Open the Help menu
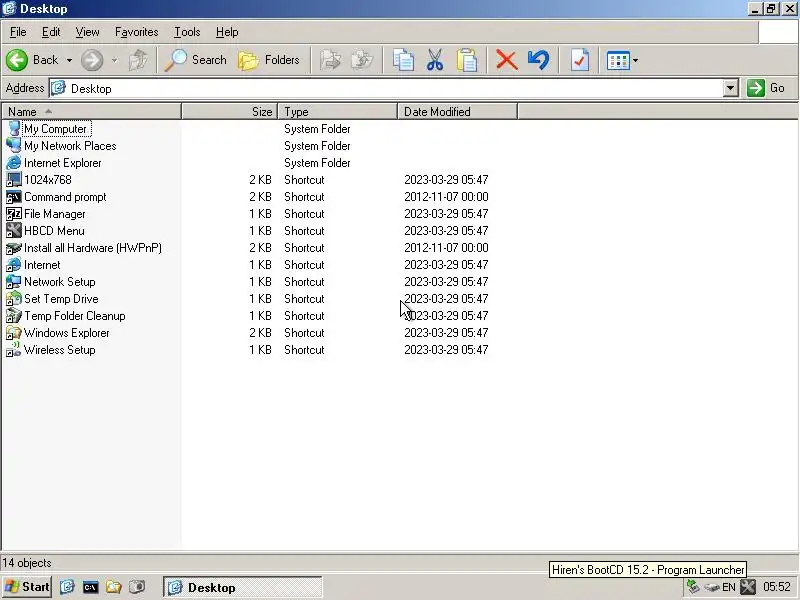Image resolution: width=800 pixels, height=600 pixels. pyautogui.click(x=227, y=32)
